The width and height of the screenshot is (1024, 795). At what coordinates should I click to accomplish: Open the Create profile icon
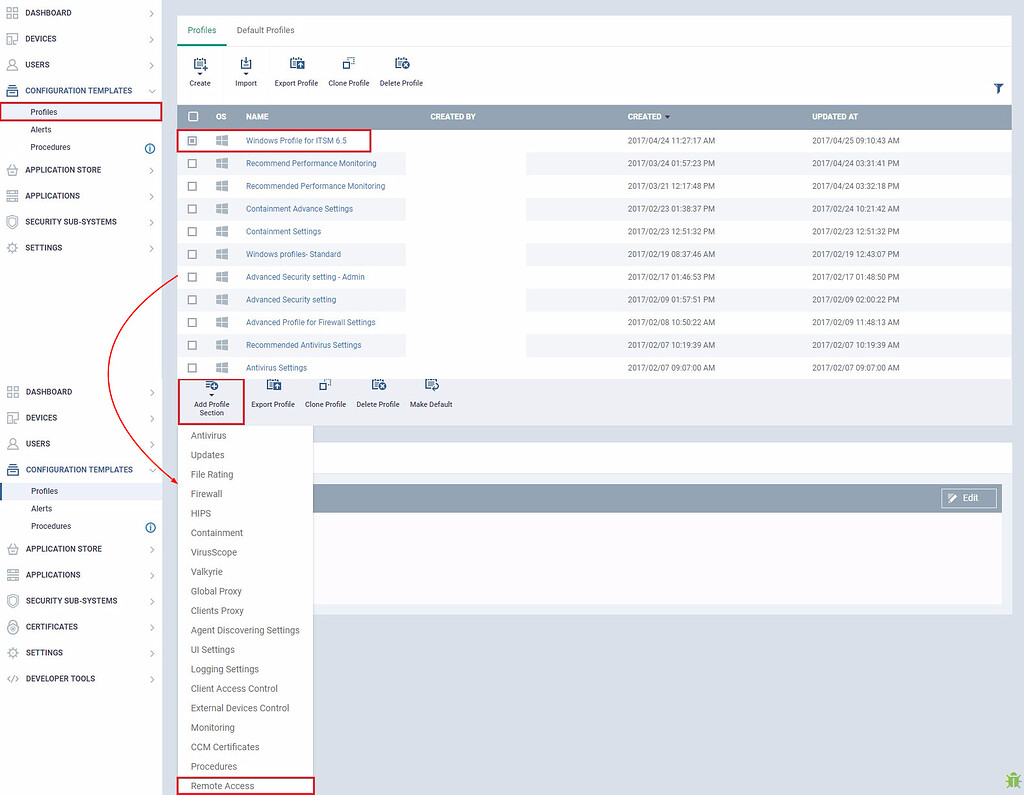pos(199,68)
